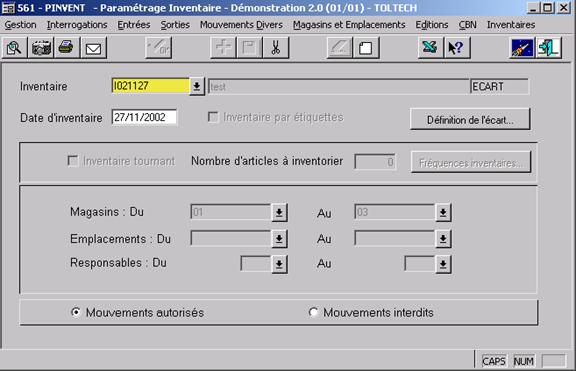Open the Interrogations menu
Image resolution: width=576 pixels, height=371 pixels.
tap(77, 25)
